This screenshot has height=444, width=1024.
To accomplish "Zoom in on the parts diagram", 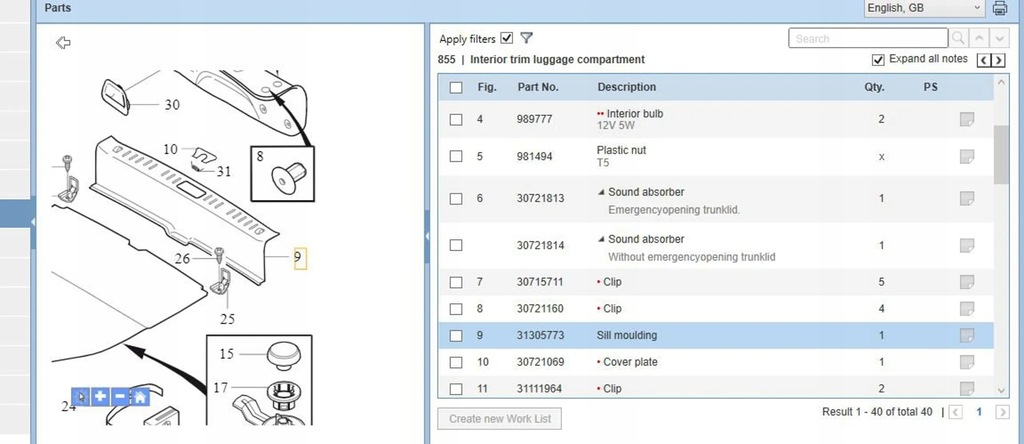I will [102, 397].
